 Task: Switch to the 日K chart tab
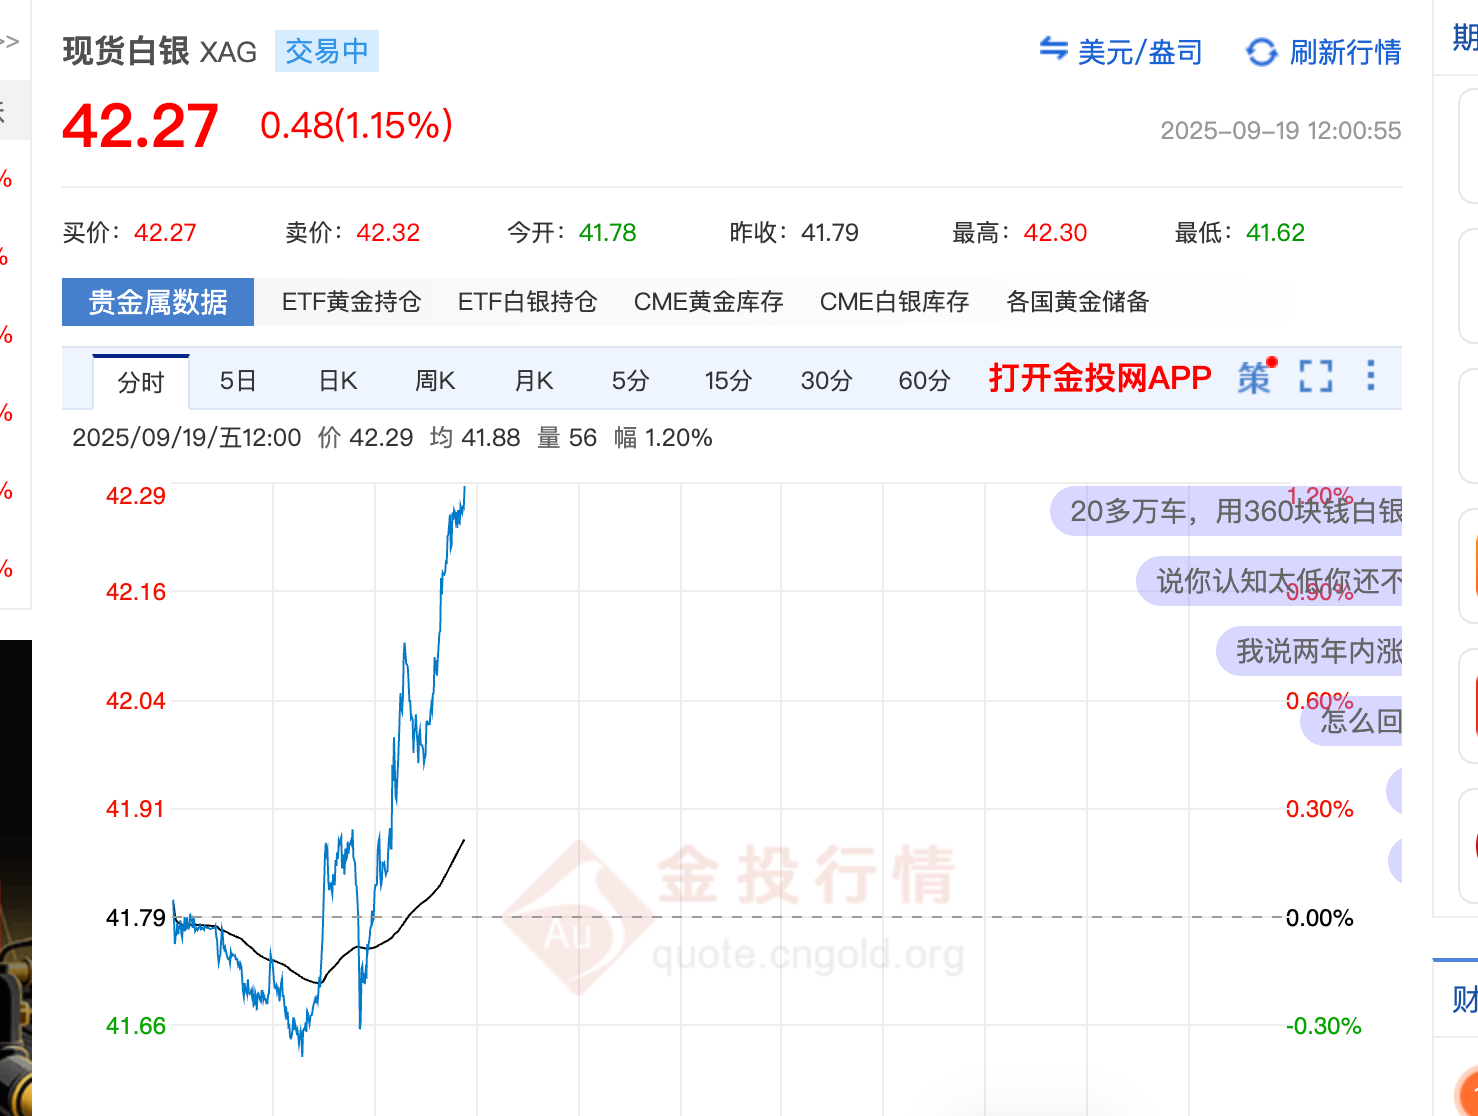coord(338,381)
